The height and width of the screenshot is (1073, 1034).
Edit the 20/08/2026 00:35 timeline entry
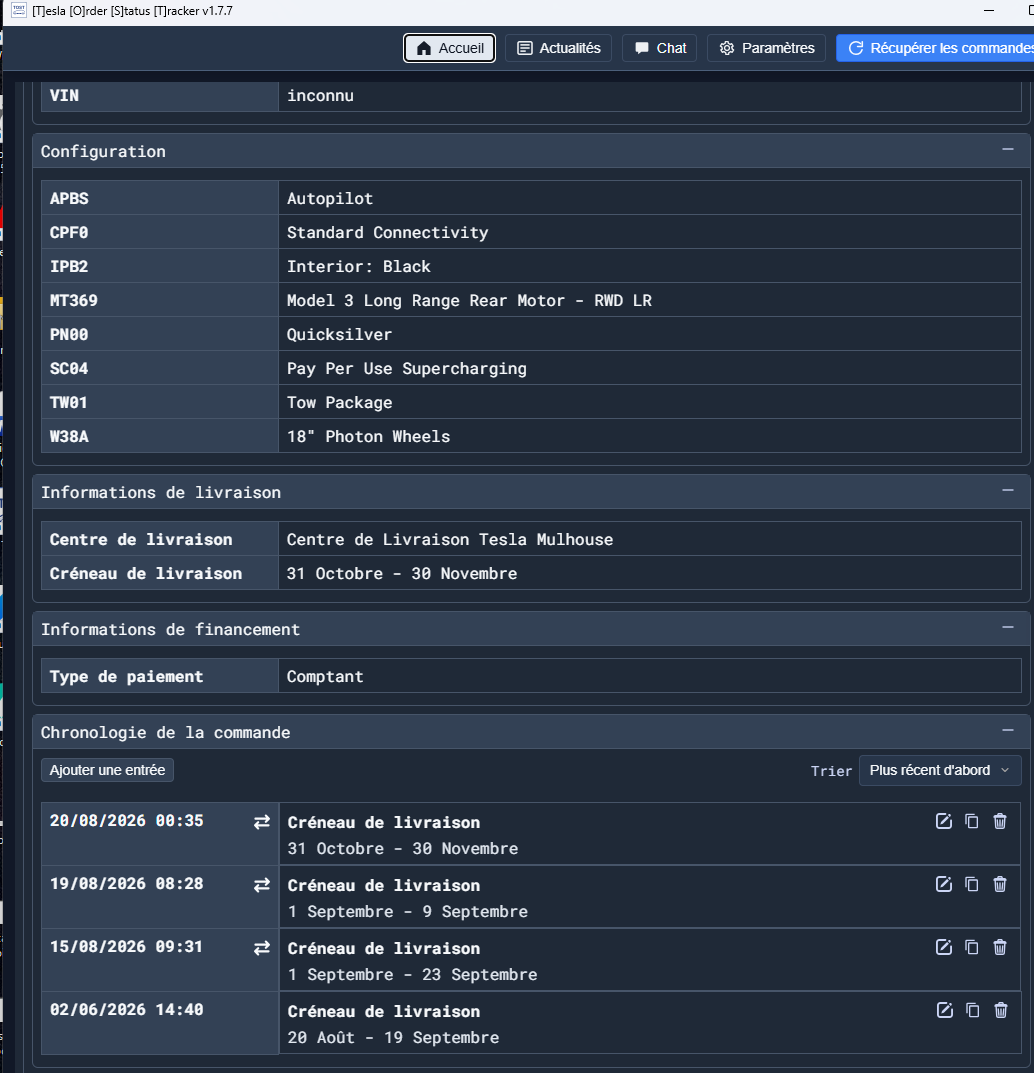[x=944, y=821]
